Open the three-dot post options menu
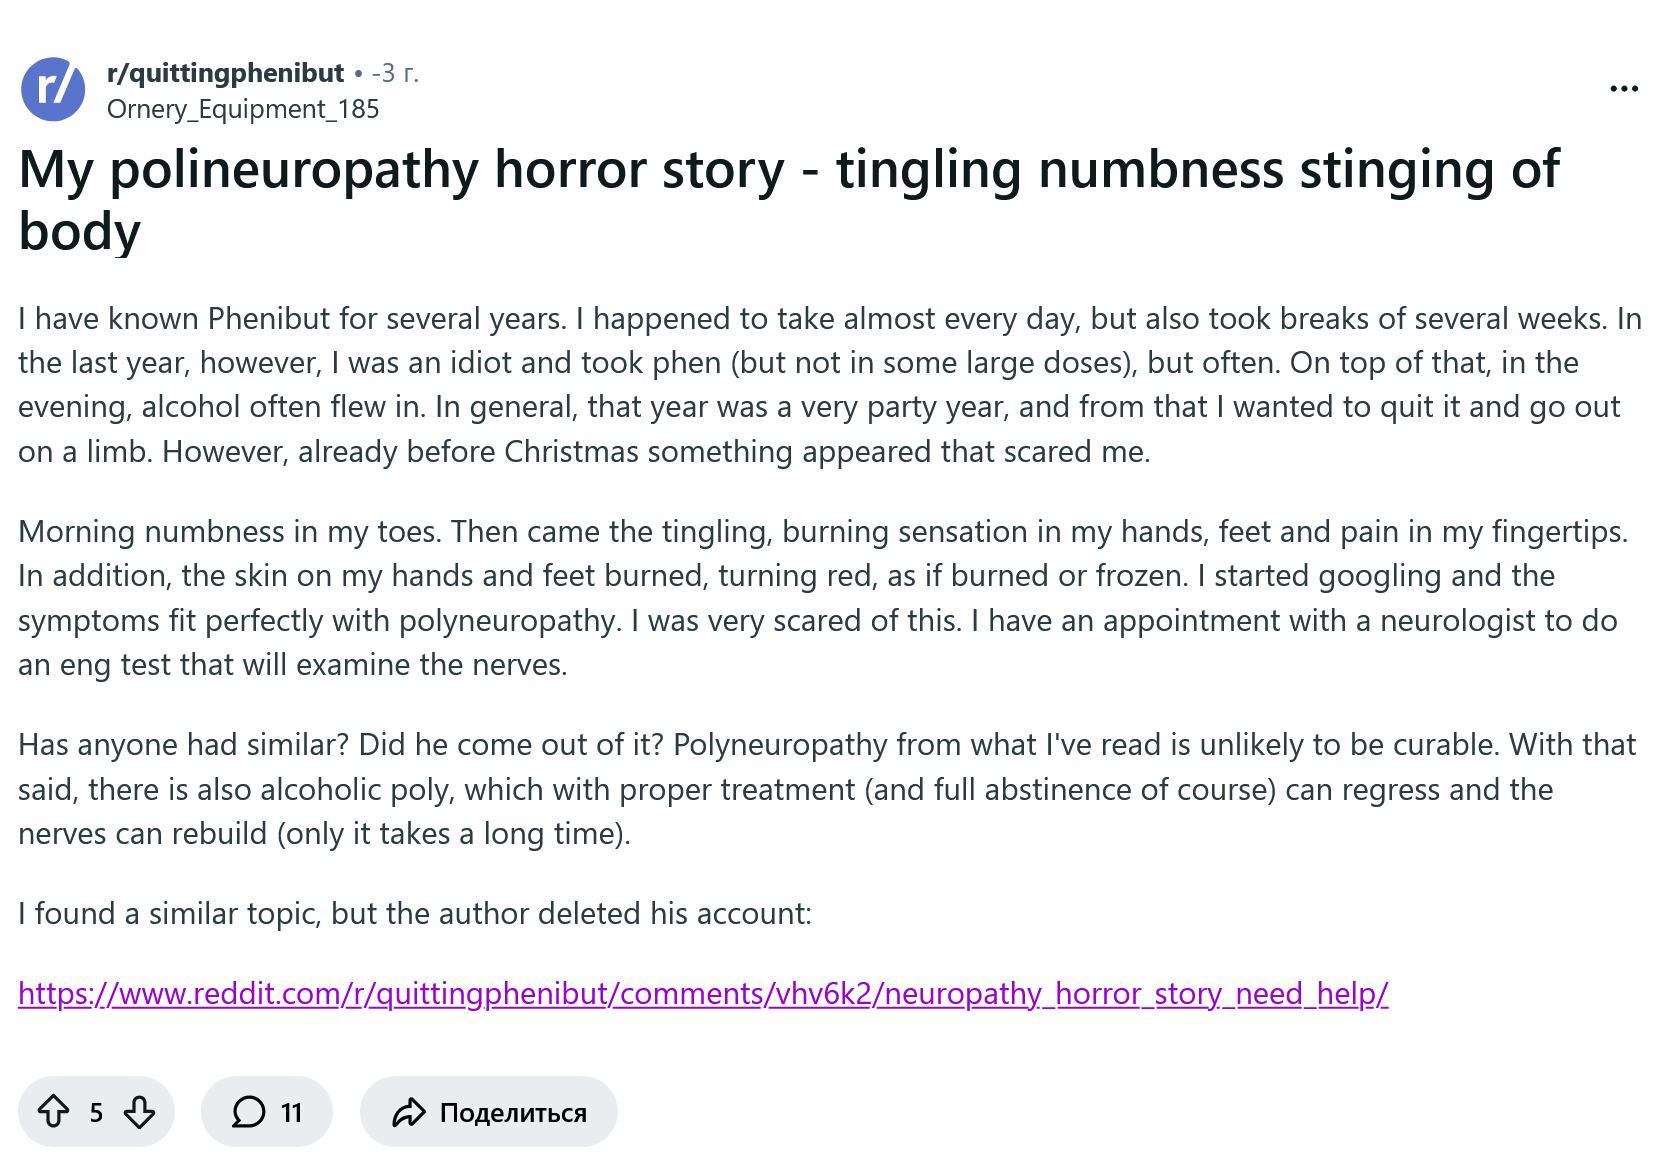This screenshot has height=1164, width=1662. [1624, 89]
